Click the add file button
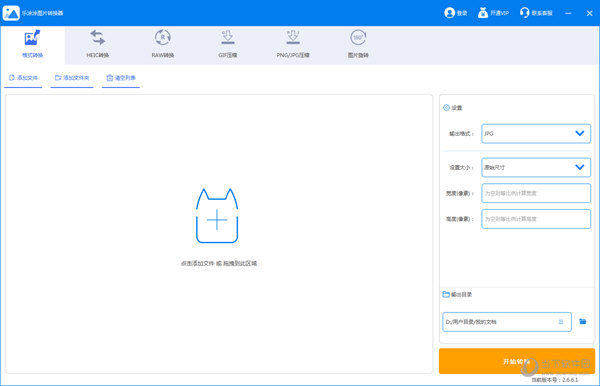This screenshot has width=600, height=386. point(23,78)
